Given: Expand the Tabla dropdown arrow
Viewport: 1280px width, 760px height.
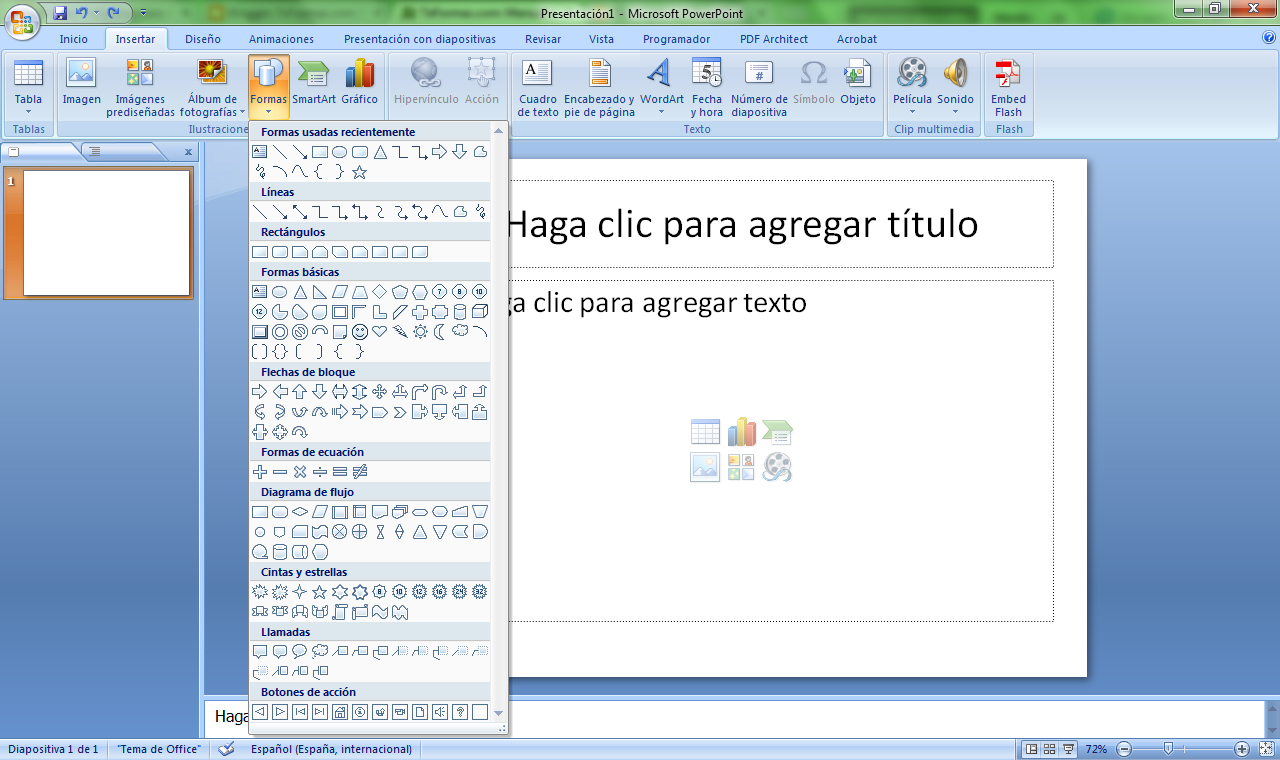Looking at the screenshot, I should (28, 112).
